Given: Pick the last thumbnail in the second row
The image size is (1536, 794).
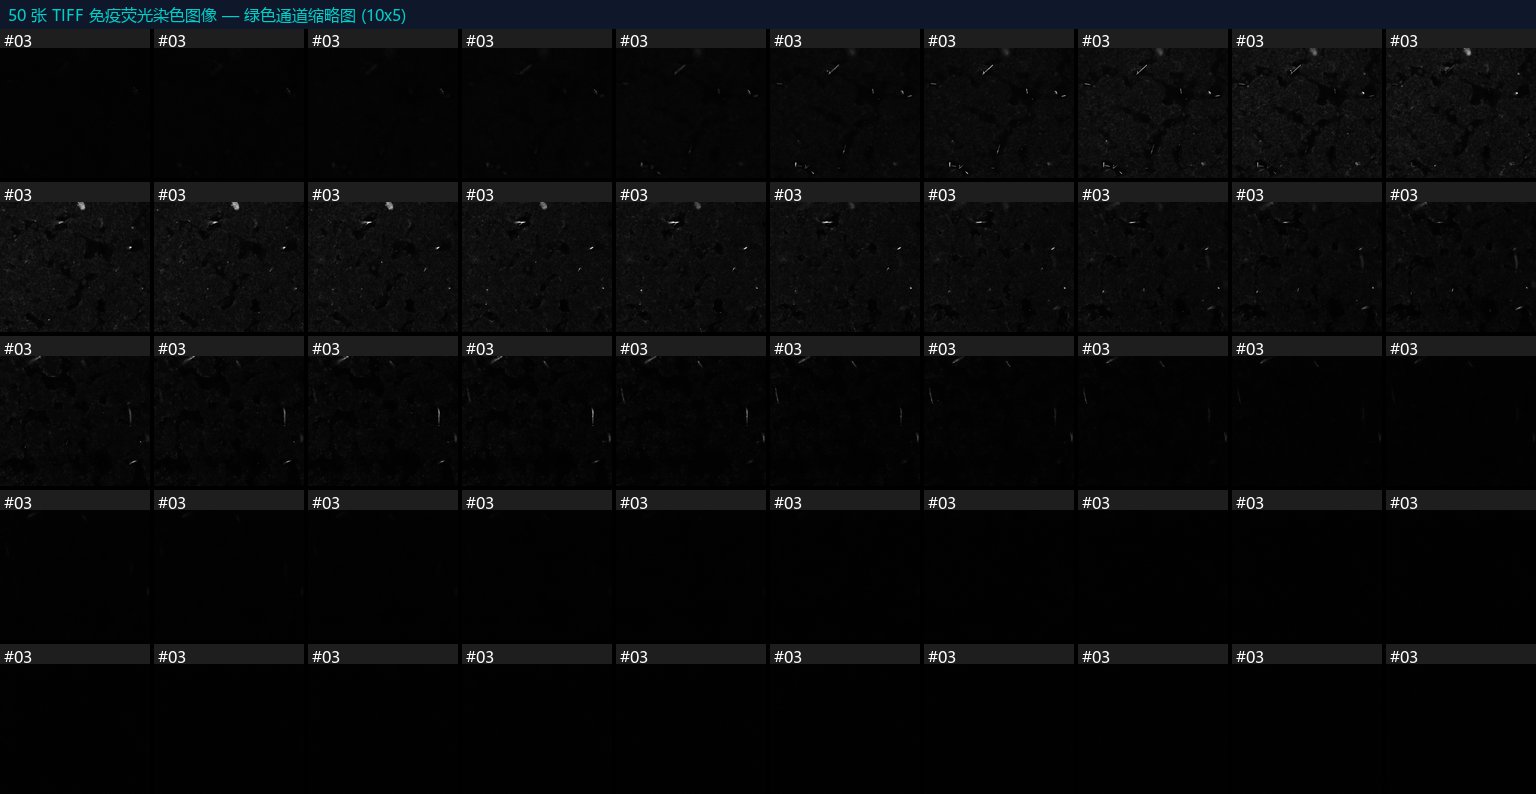Looking at the screenshot, I should pyautogui.click(x=1461, y=258).
